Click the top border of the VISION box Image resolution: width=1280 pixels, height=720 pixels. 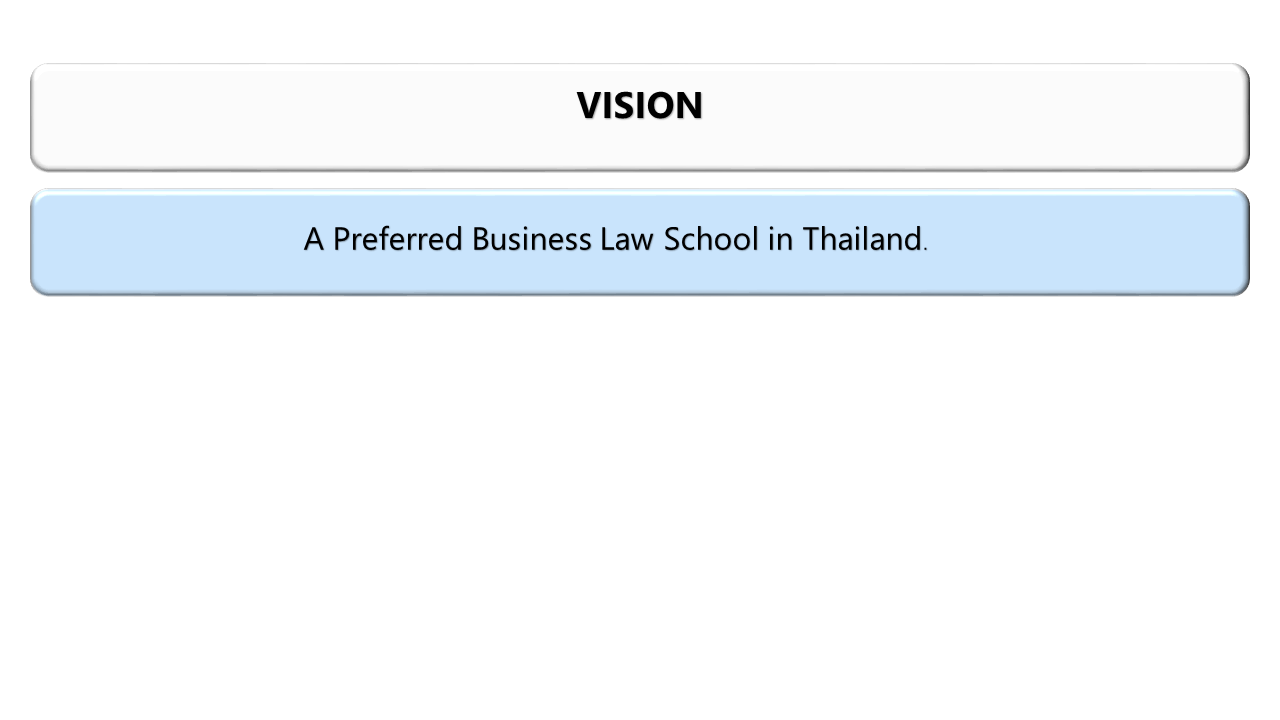tap(640, 65)
